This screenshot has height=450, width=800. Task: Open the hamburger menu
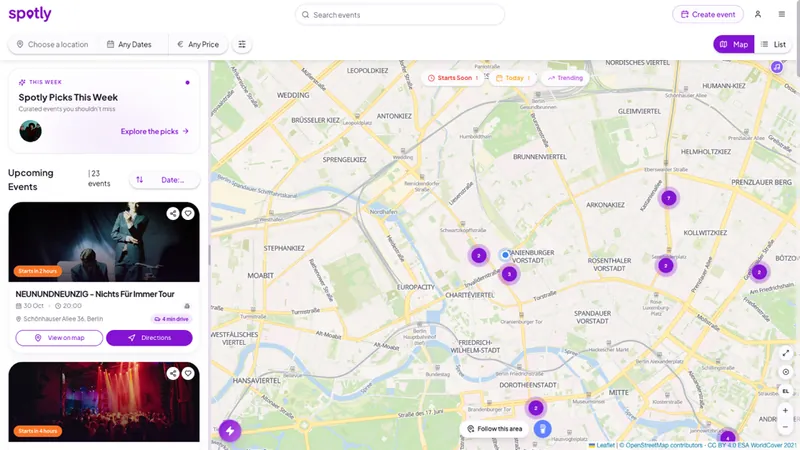pos(782,14)
